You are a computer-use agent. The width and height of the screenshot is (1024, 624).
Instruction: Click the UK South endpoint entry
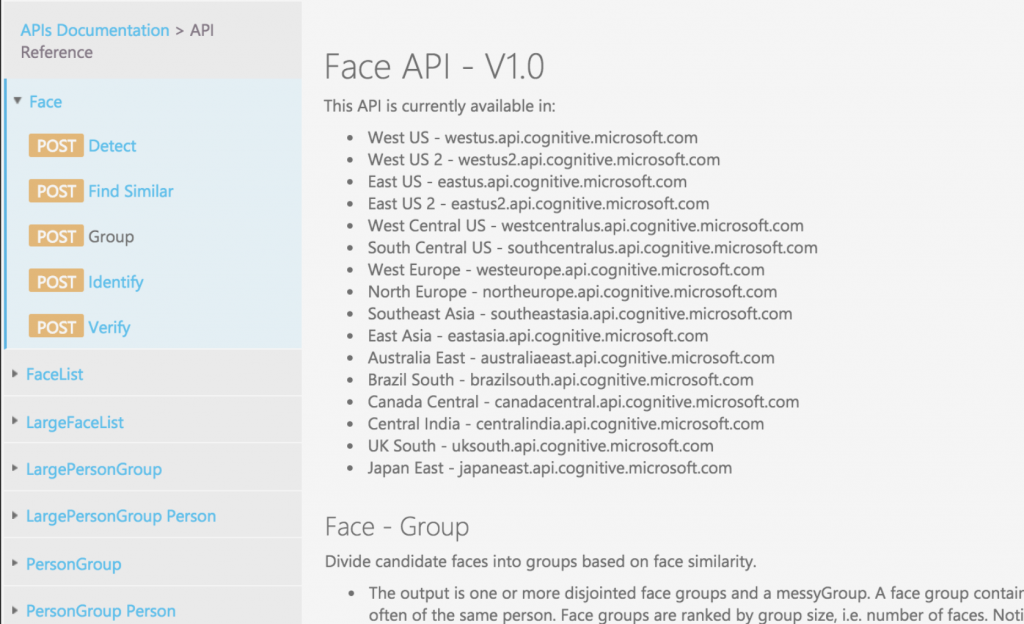[x=540, y=446]
